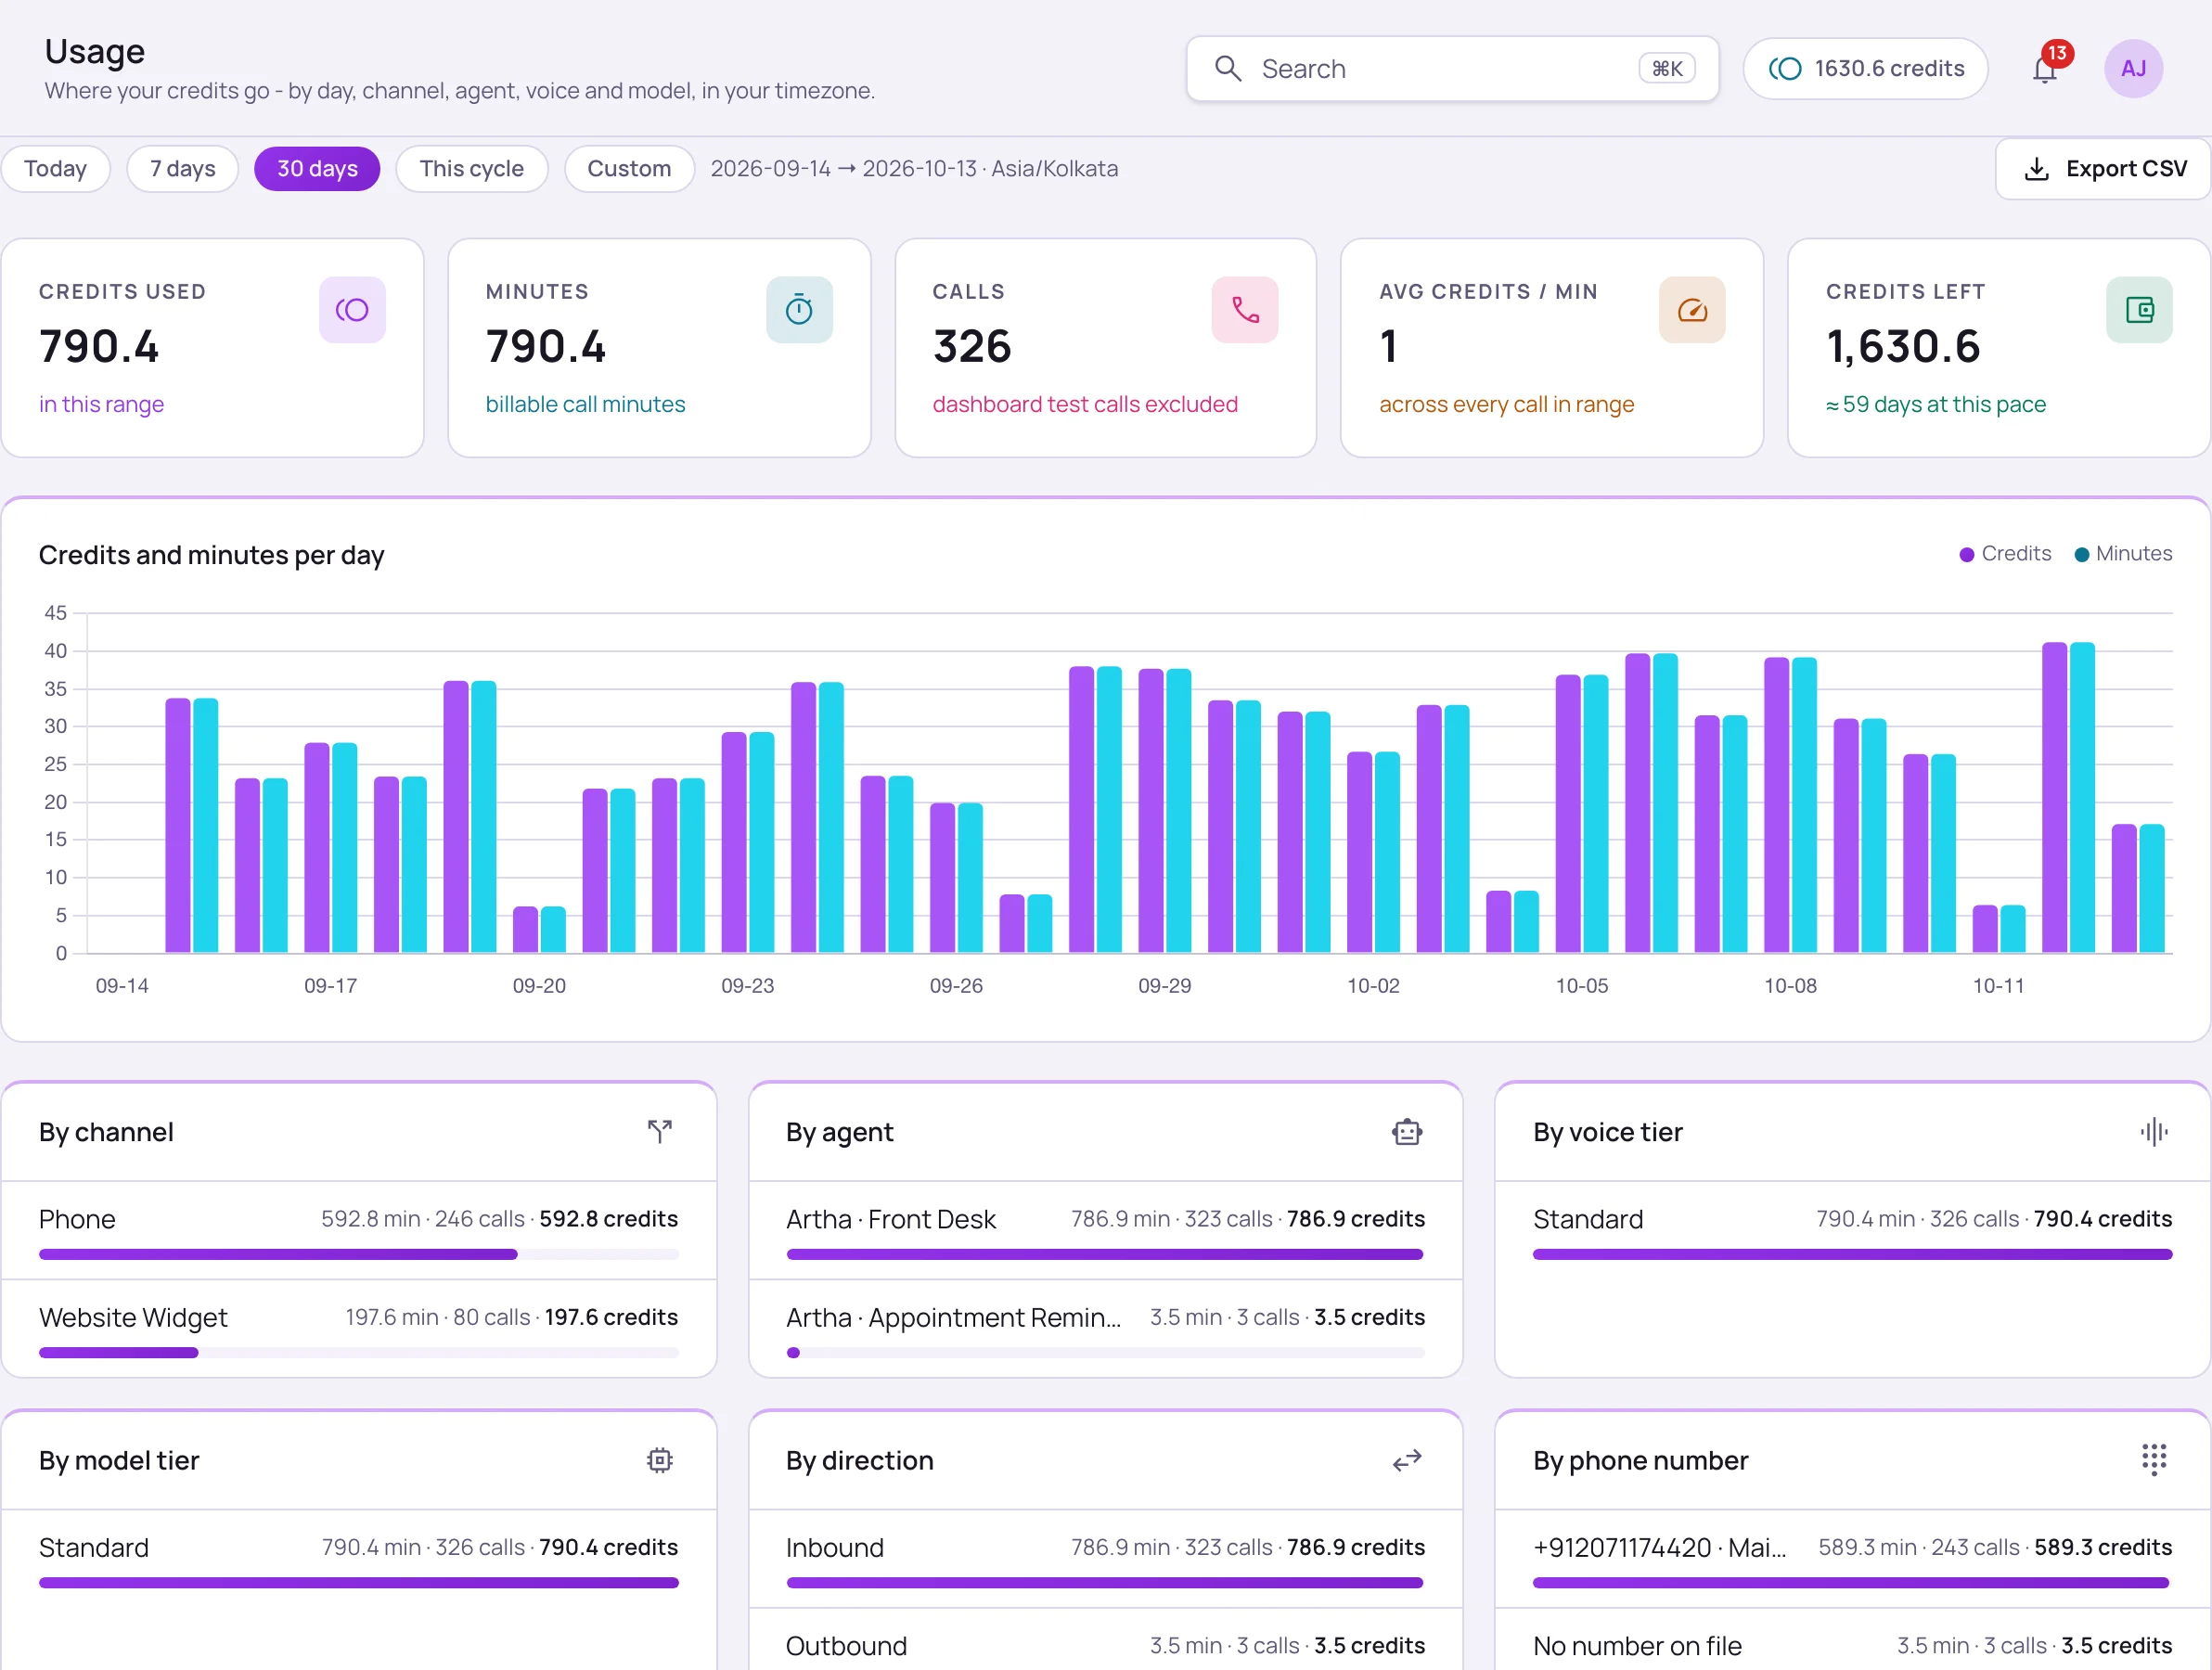The image size is (2212, 1670).
Task: Click the No number on file row
Action: (x=1852, y=1640)
